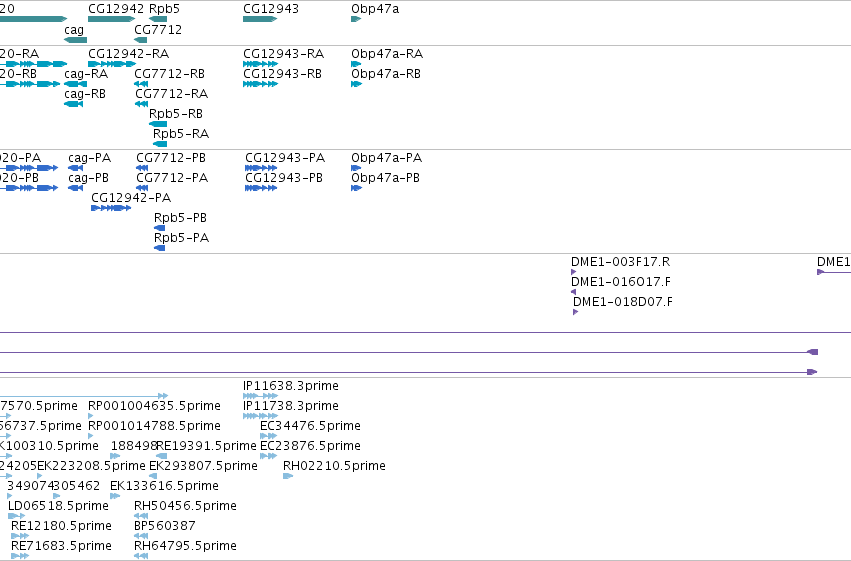Screen dimensions: 851x561
Task: Click the CG12943 teal gene arrow glyph
Action: pyautogui.click(x=260, y=19)
